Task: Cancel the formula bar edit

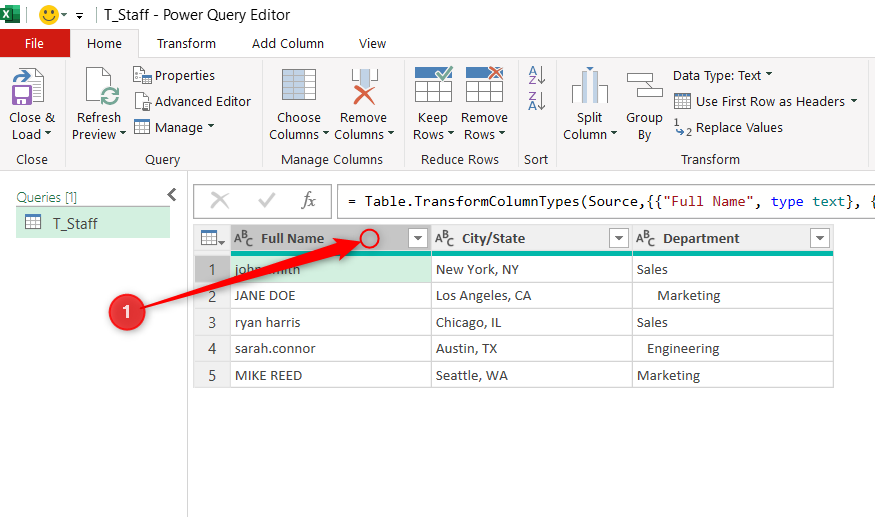Action: [x=220, y=200]
